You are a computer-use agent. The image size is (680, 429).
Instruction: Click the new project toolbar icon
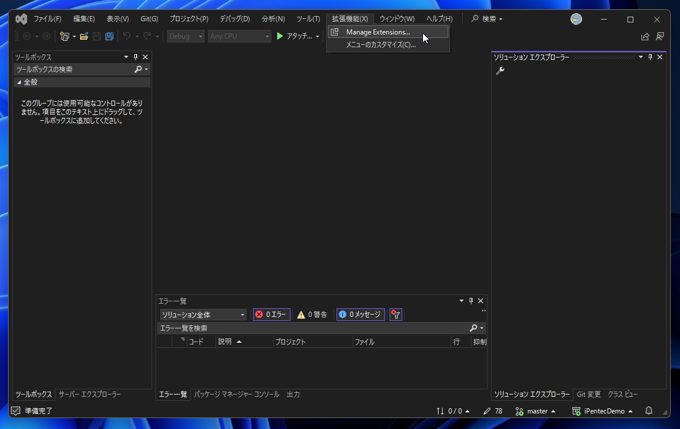click(x=65, y=36)
